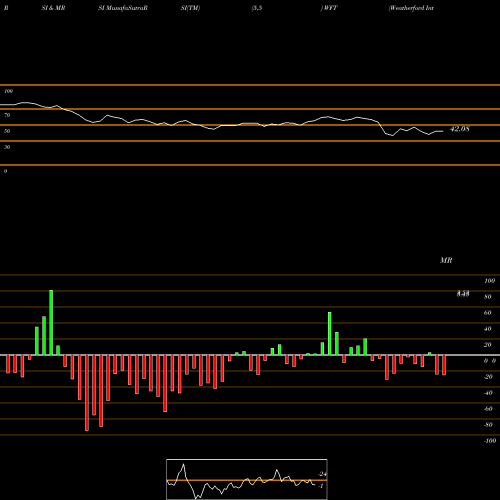
Task: Open the mini overview chart thumbnail
Action: click(247, 479)
